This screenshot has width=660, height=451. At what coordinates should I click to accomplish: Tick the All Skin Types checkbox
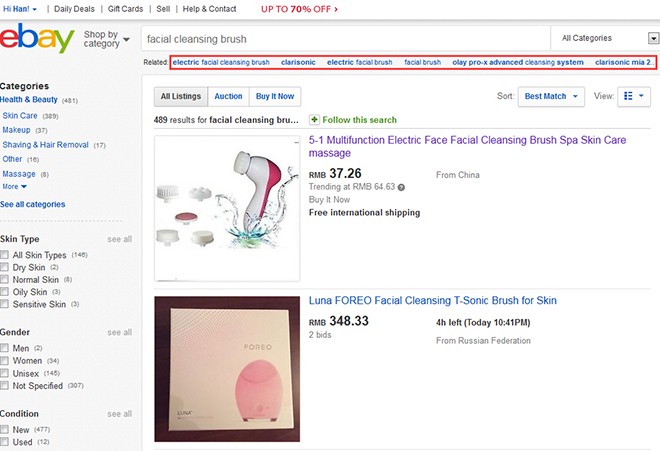[5, 255]
